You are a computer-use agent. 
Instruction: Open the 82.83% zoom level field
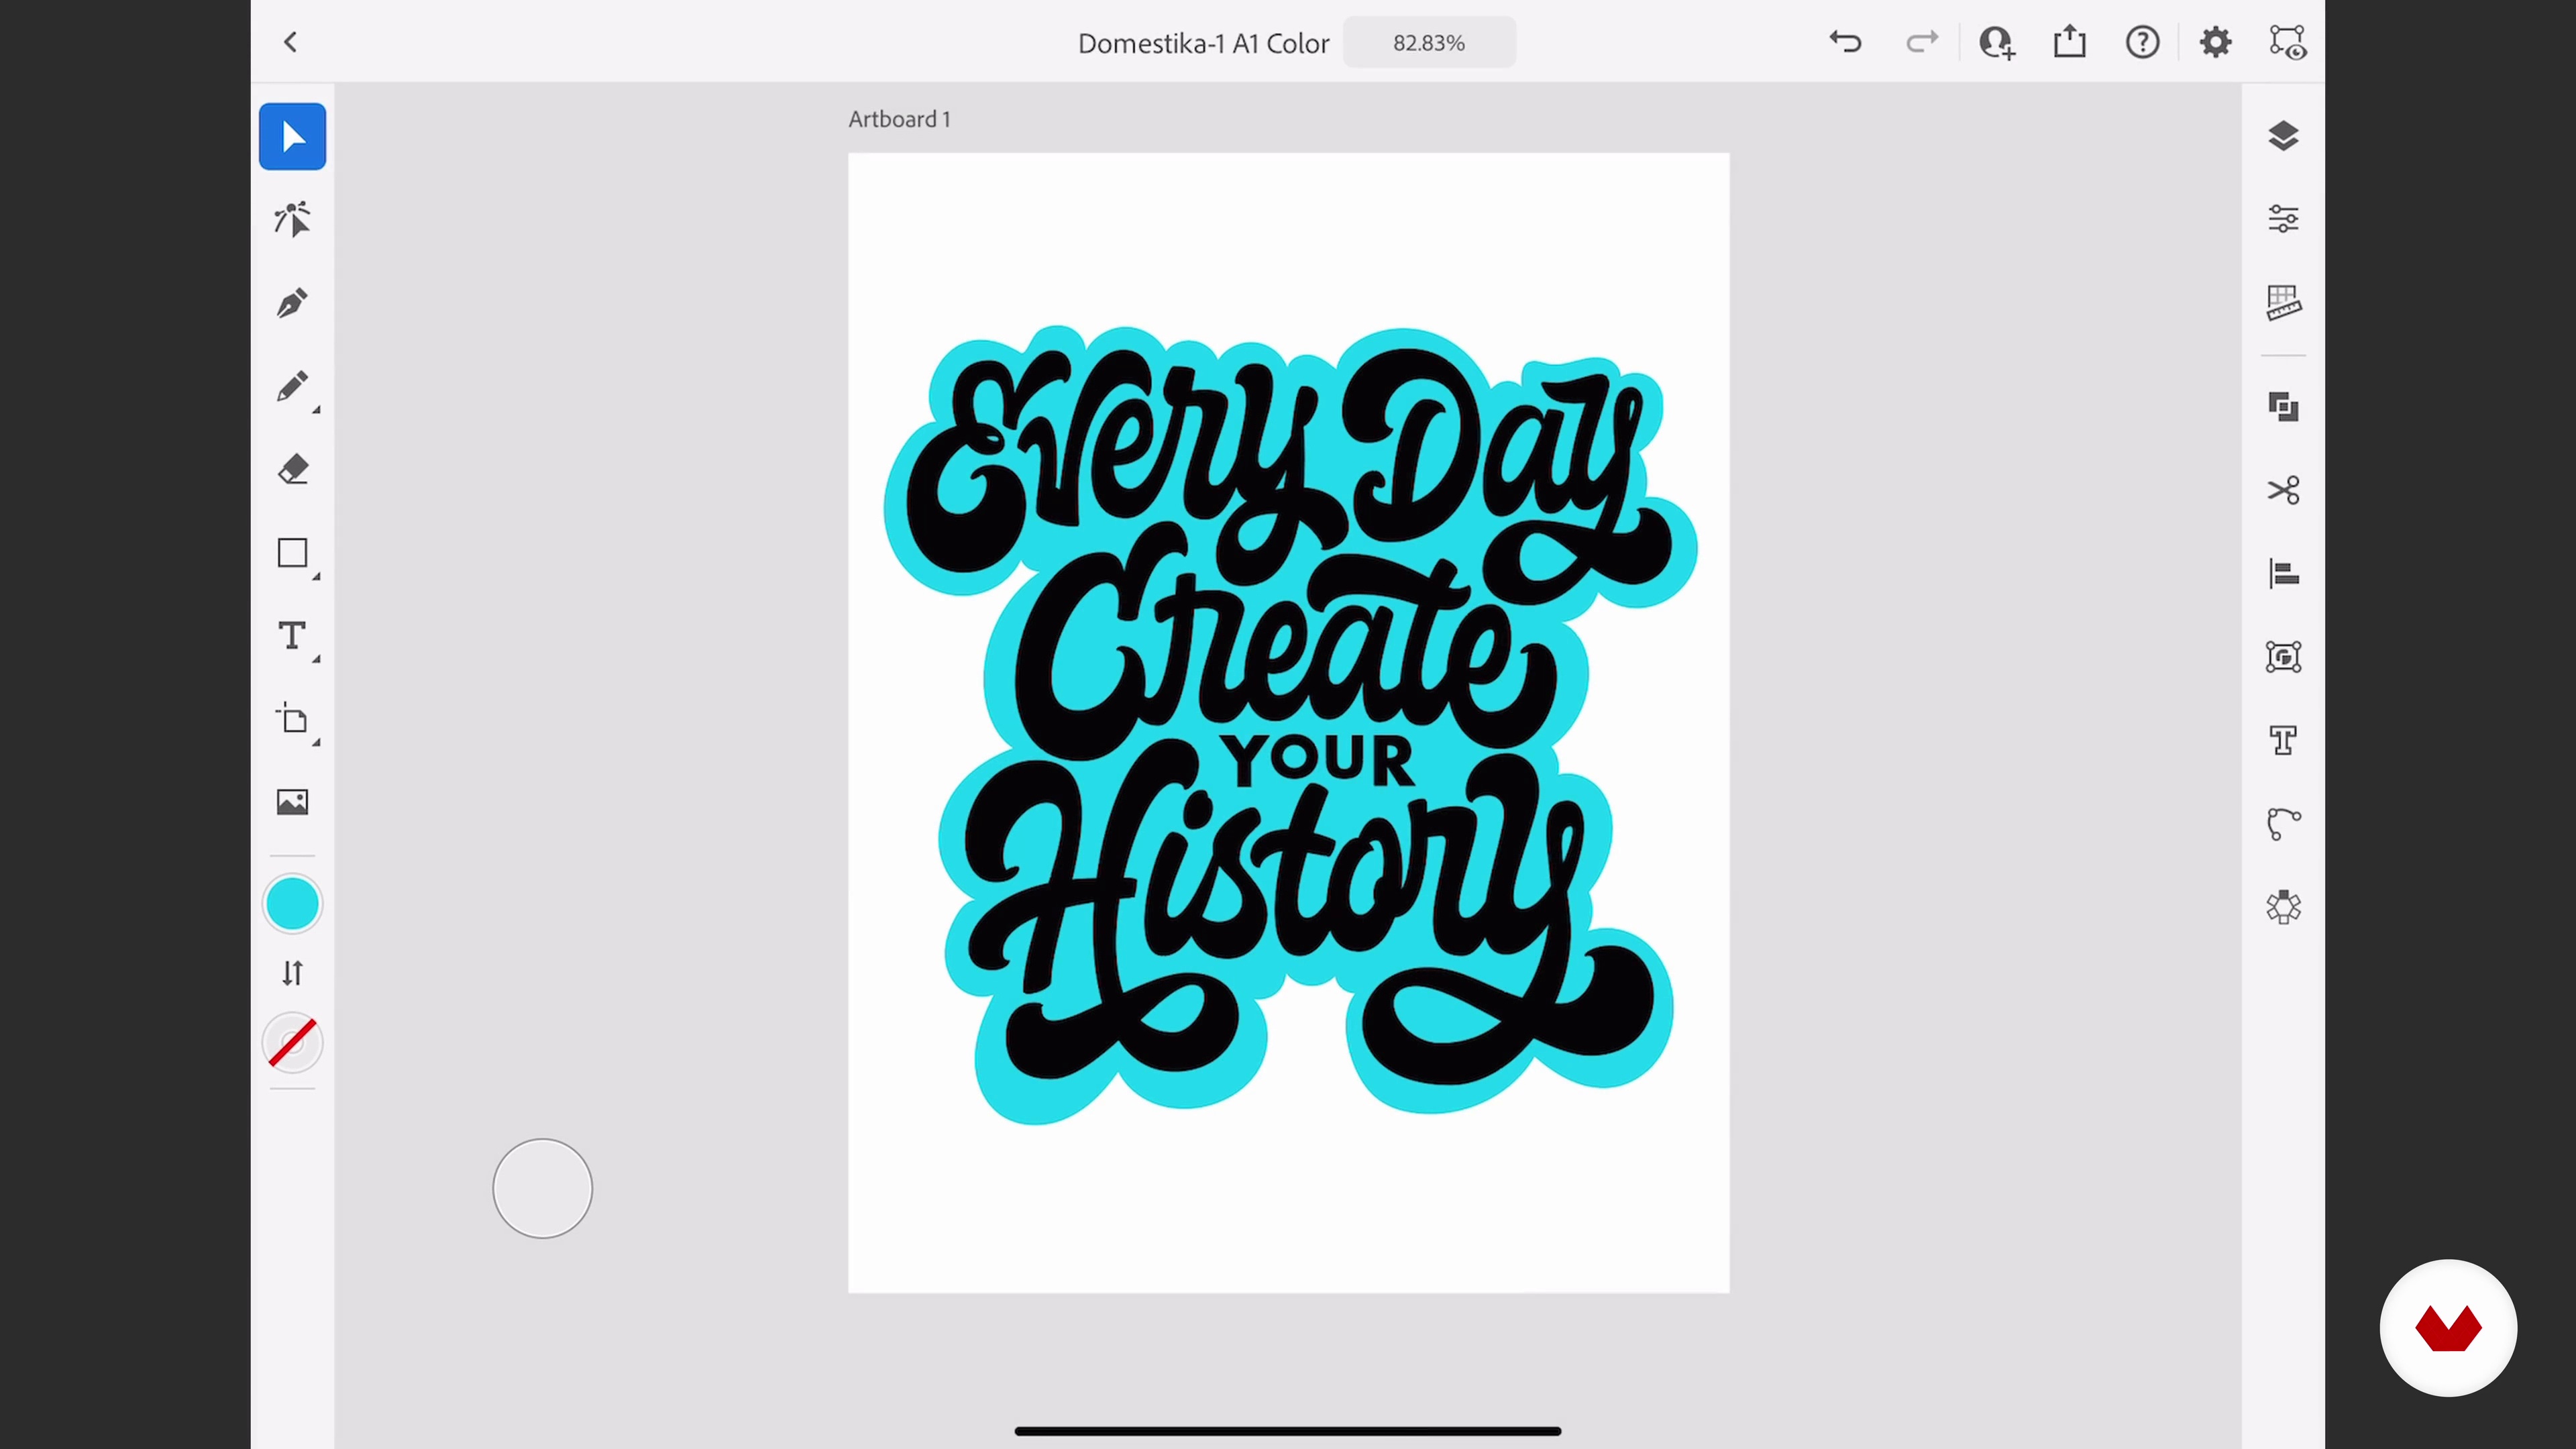pos(1429,43)
